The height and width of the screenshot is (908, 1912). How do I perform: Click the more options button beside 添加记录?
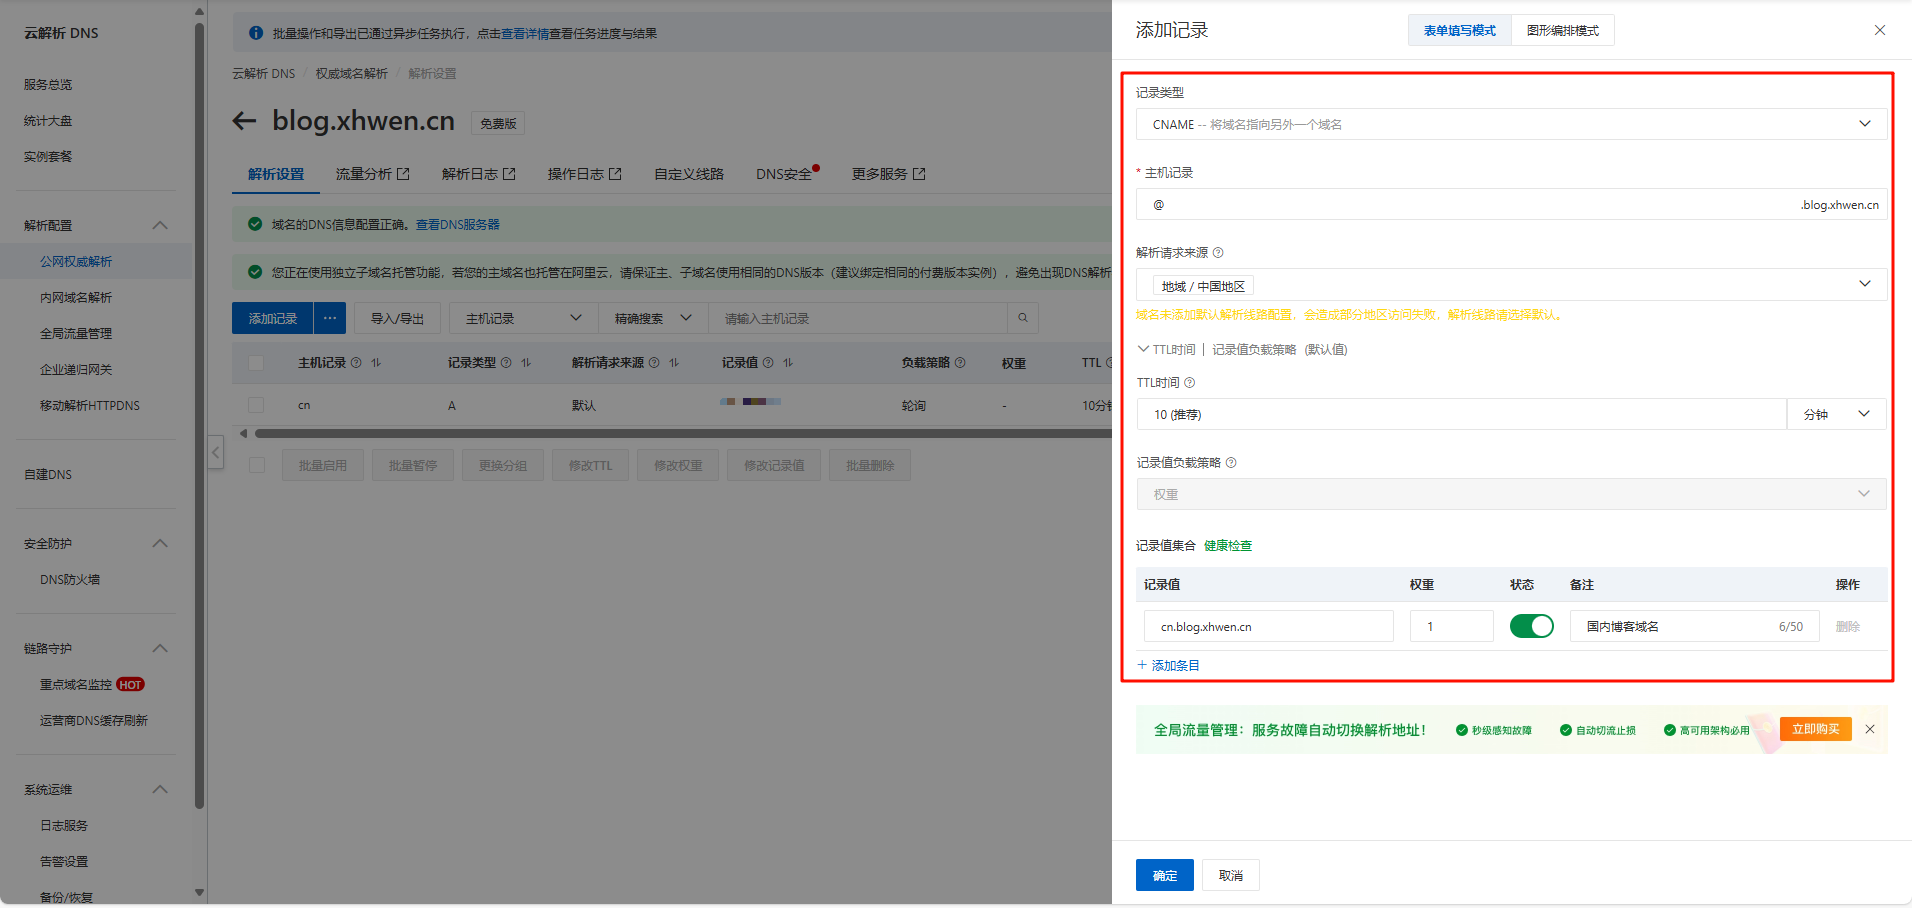pos(329,318)
